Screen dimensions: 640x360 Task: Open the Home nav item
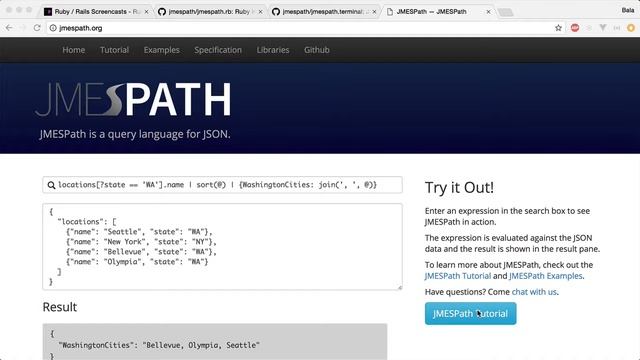click(x=73, y=50)
